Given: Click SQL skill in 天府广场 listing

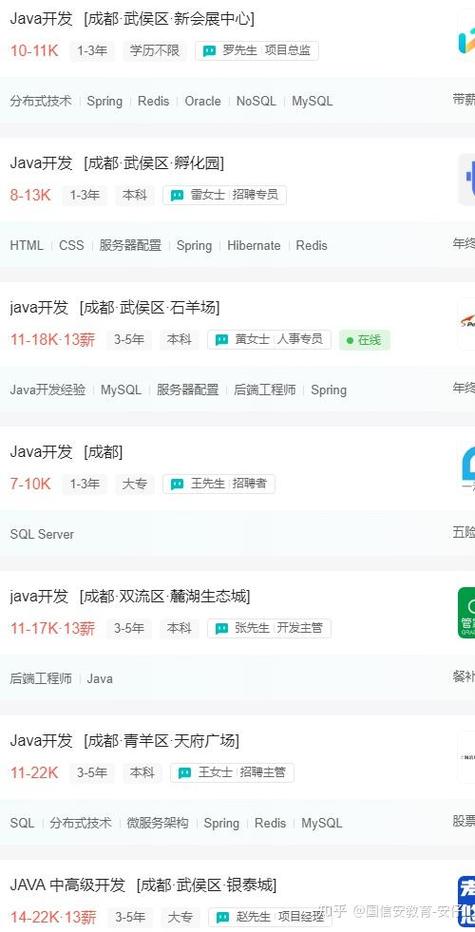Looking at the screenshot, I should [x=22, y=823].
